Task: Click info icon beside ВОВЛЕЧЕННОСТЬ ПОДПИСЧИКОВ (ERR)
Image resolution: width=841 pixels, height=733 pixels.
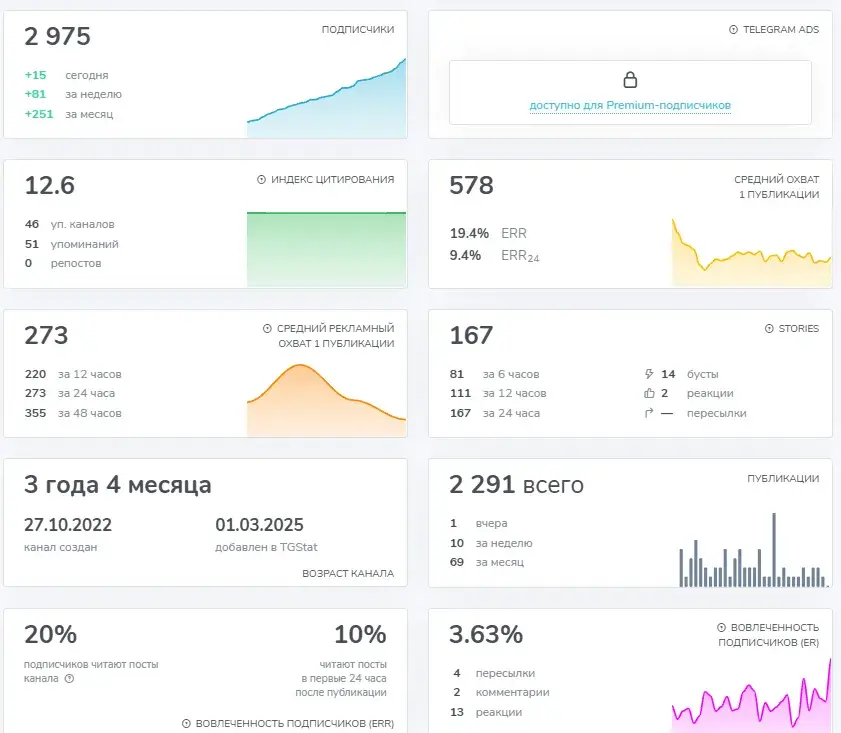Action: tap(186, 723)
